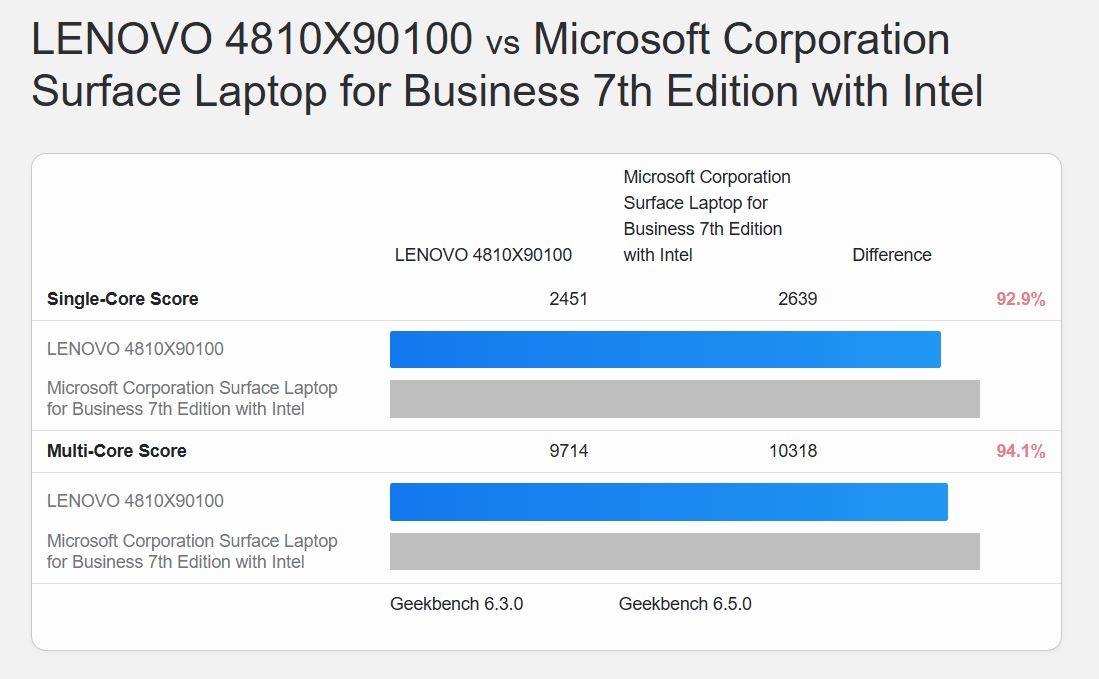Click the gray Microsoft Single-Core score bar
This screenshot has width=1099, height=679.
click(684, 398)
